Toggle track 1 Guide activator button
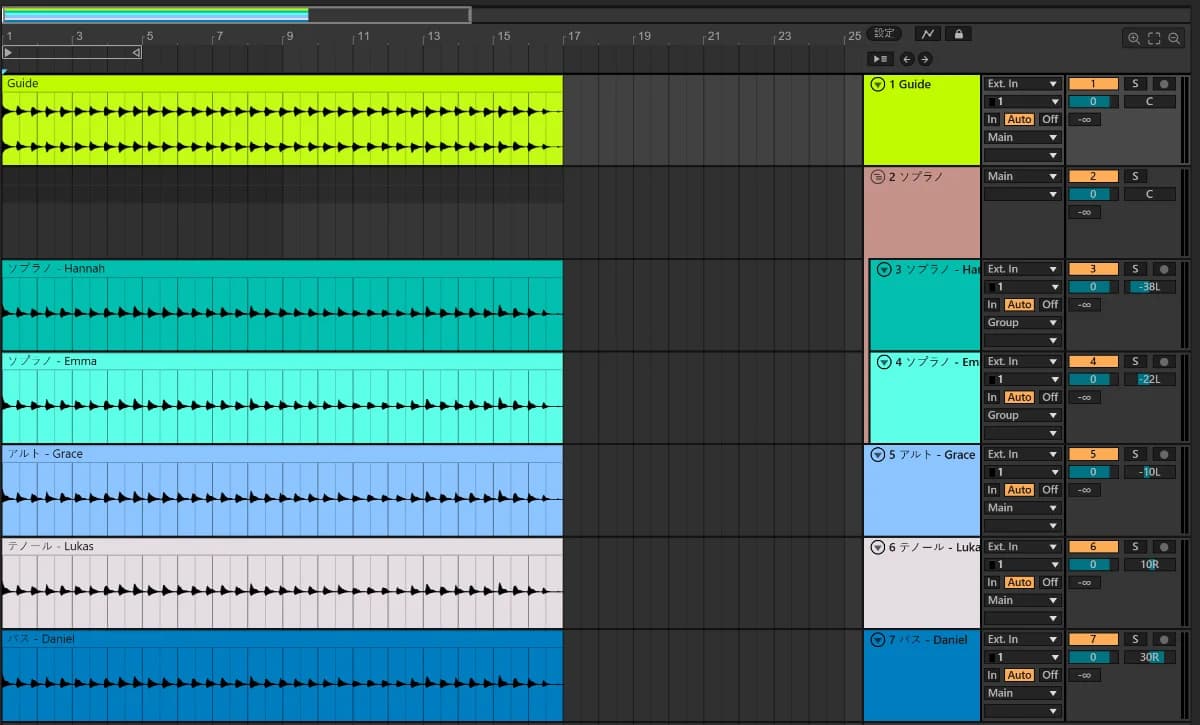The height and width of the screenshot is (725, 1200). pyautogui.click(x=1093, y=84)
